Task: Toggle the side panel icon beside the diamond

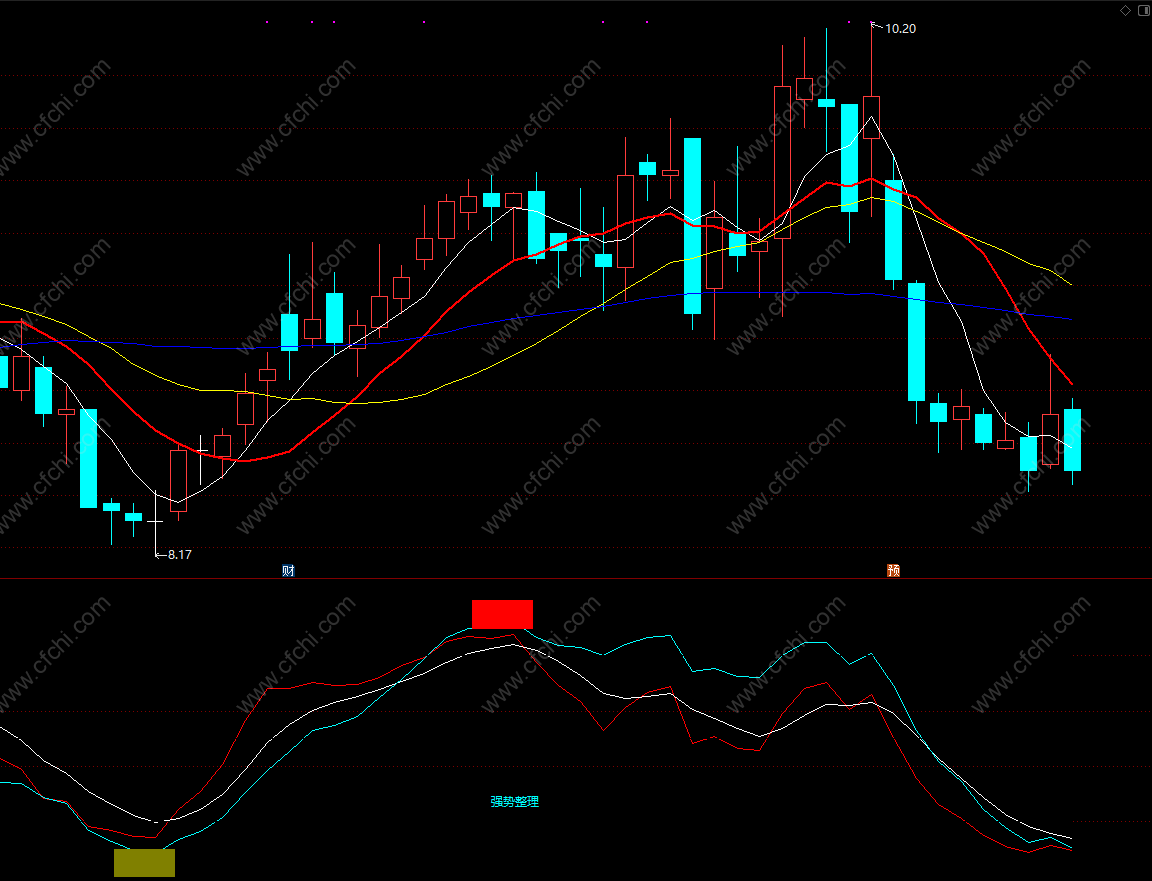Action: coord(1143,10)
